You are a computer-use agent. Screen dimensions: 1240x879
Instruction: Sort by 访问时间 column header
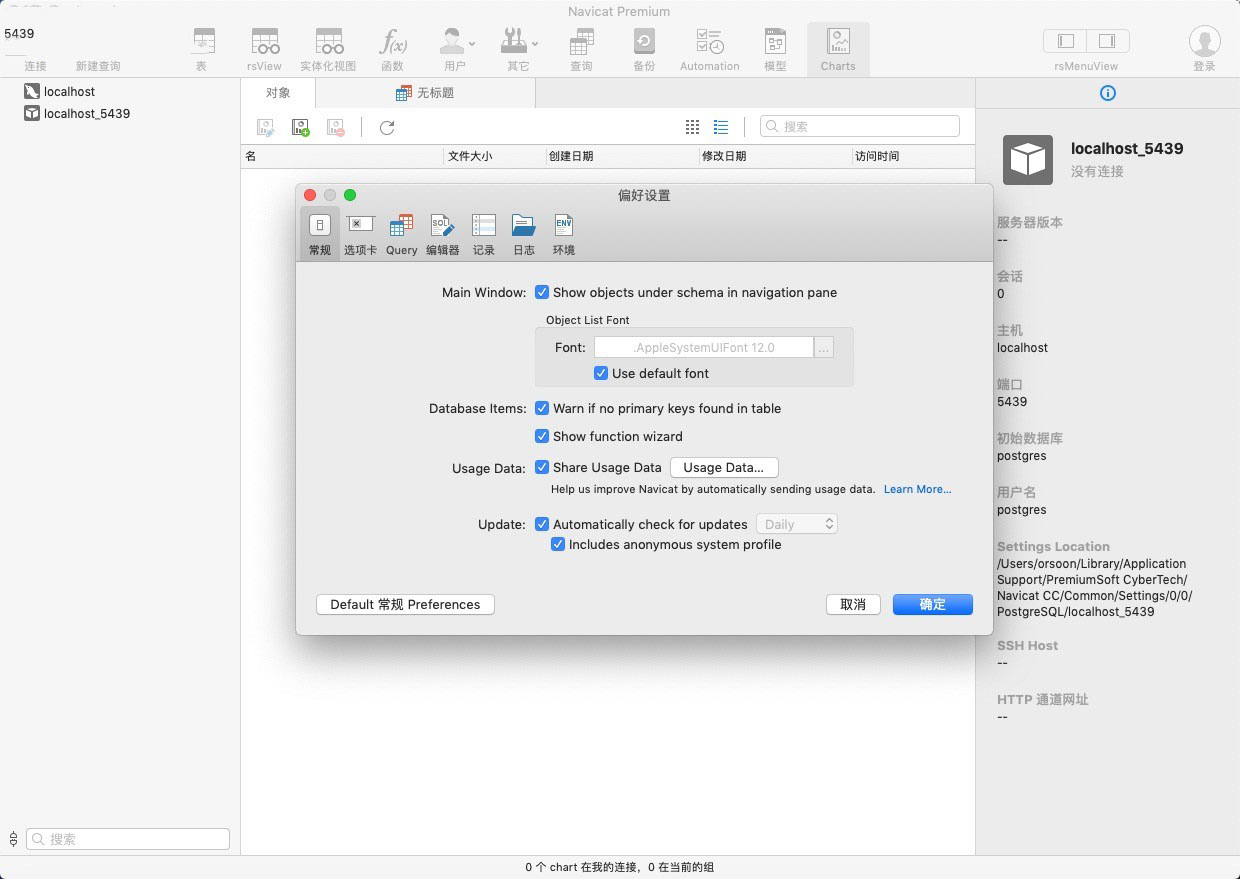[x=913, y=156]
